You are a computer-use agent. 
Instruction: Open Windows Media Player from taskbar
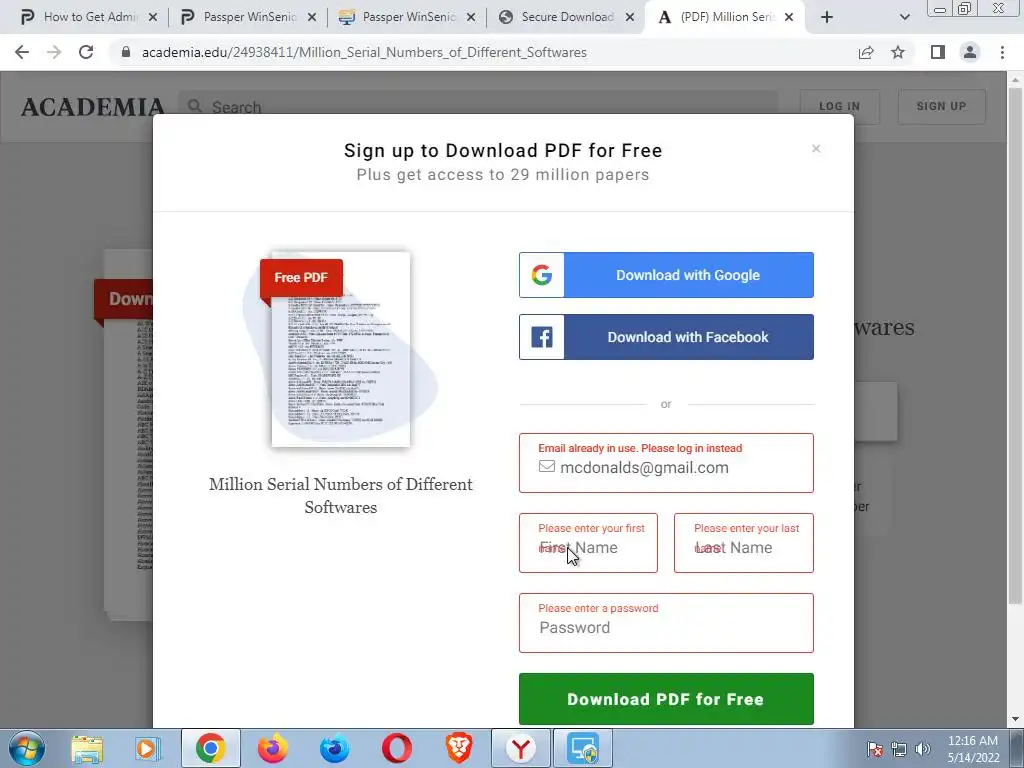[x=148, y=748]
